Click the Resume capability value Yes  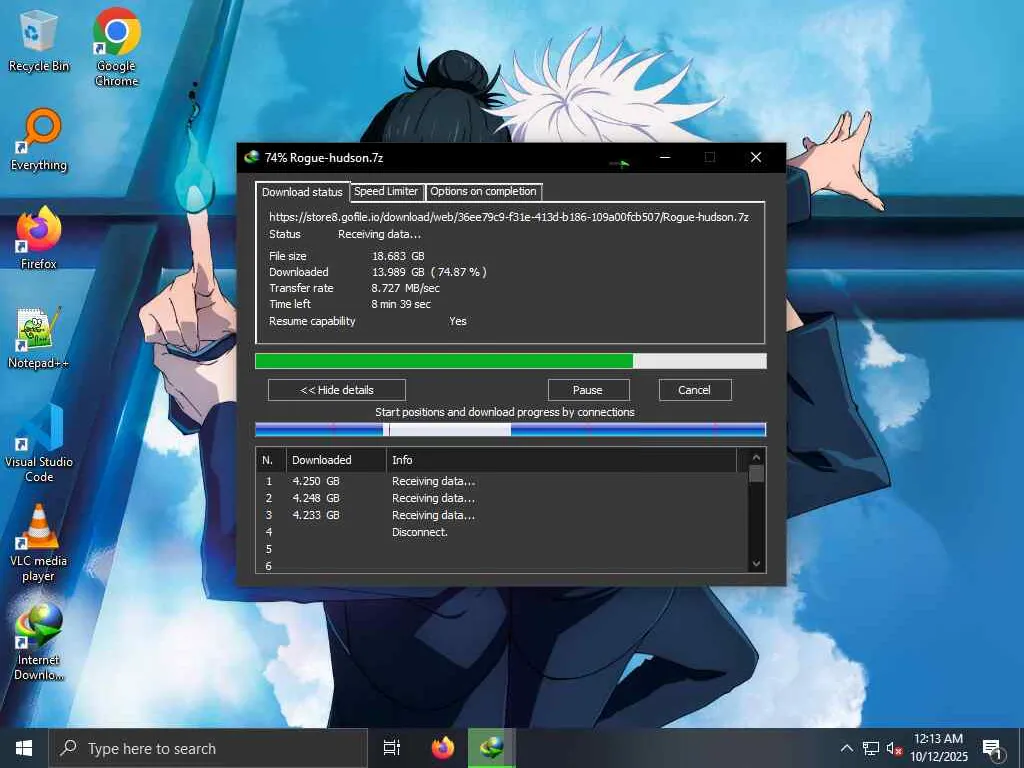[458, 321]
